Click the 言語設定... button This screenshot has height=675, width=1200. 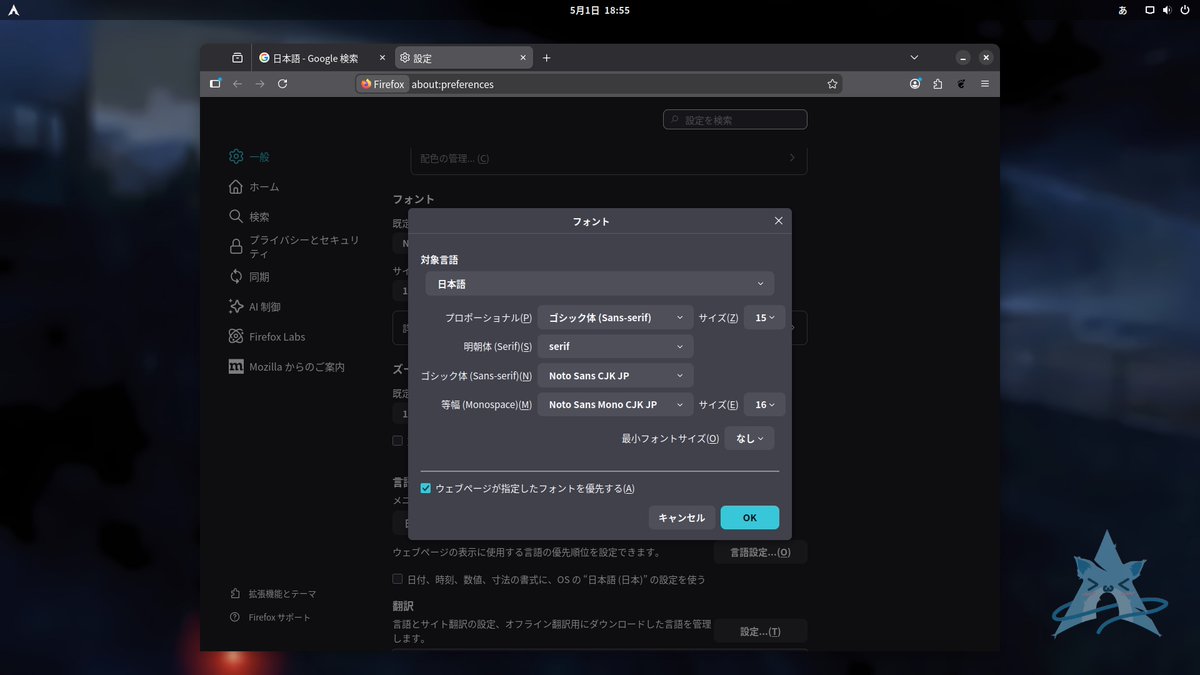tap(760, 552)
